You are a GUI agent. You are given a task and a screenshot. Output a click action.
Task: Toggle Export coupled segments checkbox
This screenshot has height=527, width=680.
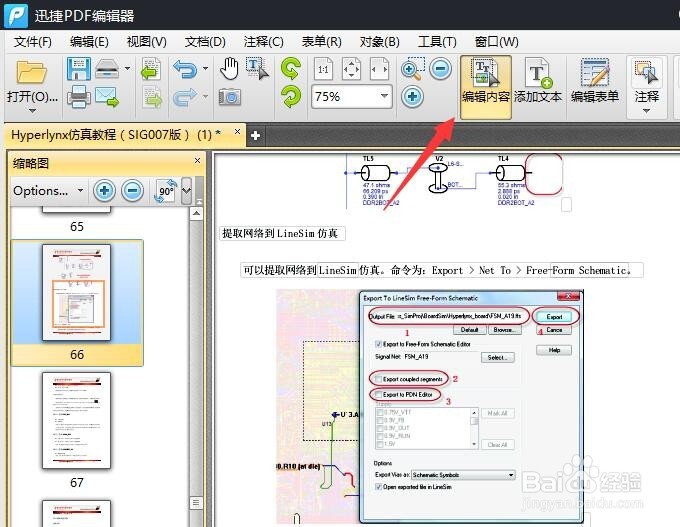coord(378,379)
